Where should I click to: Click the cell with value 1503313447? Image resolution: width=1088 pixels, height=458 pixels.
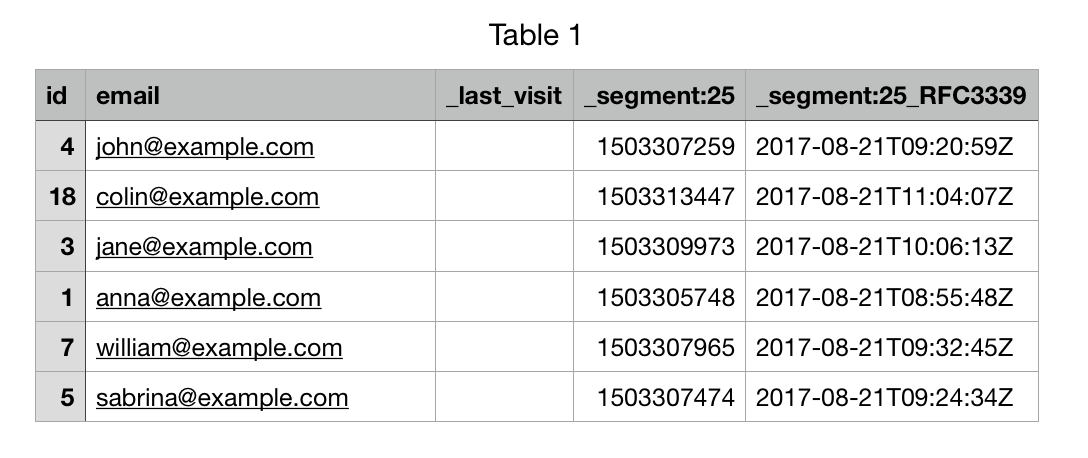[665, 197]
